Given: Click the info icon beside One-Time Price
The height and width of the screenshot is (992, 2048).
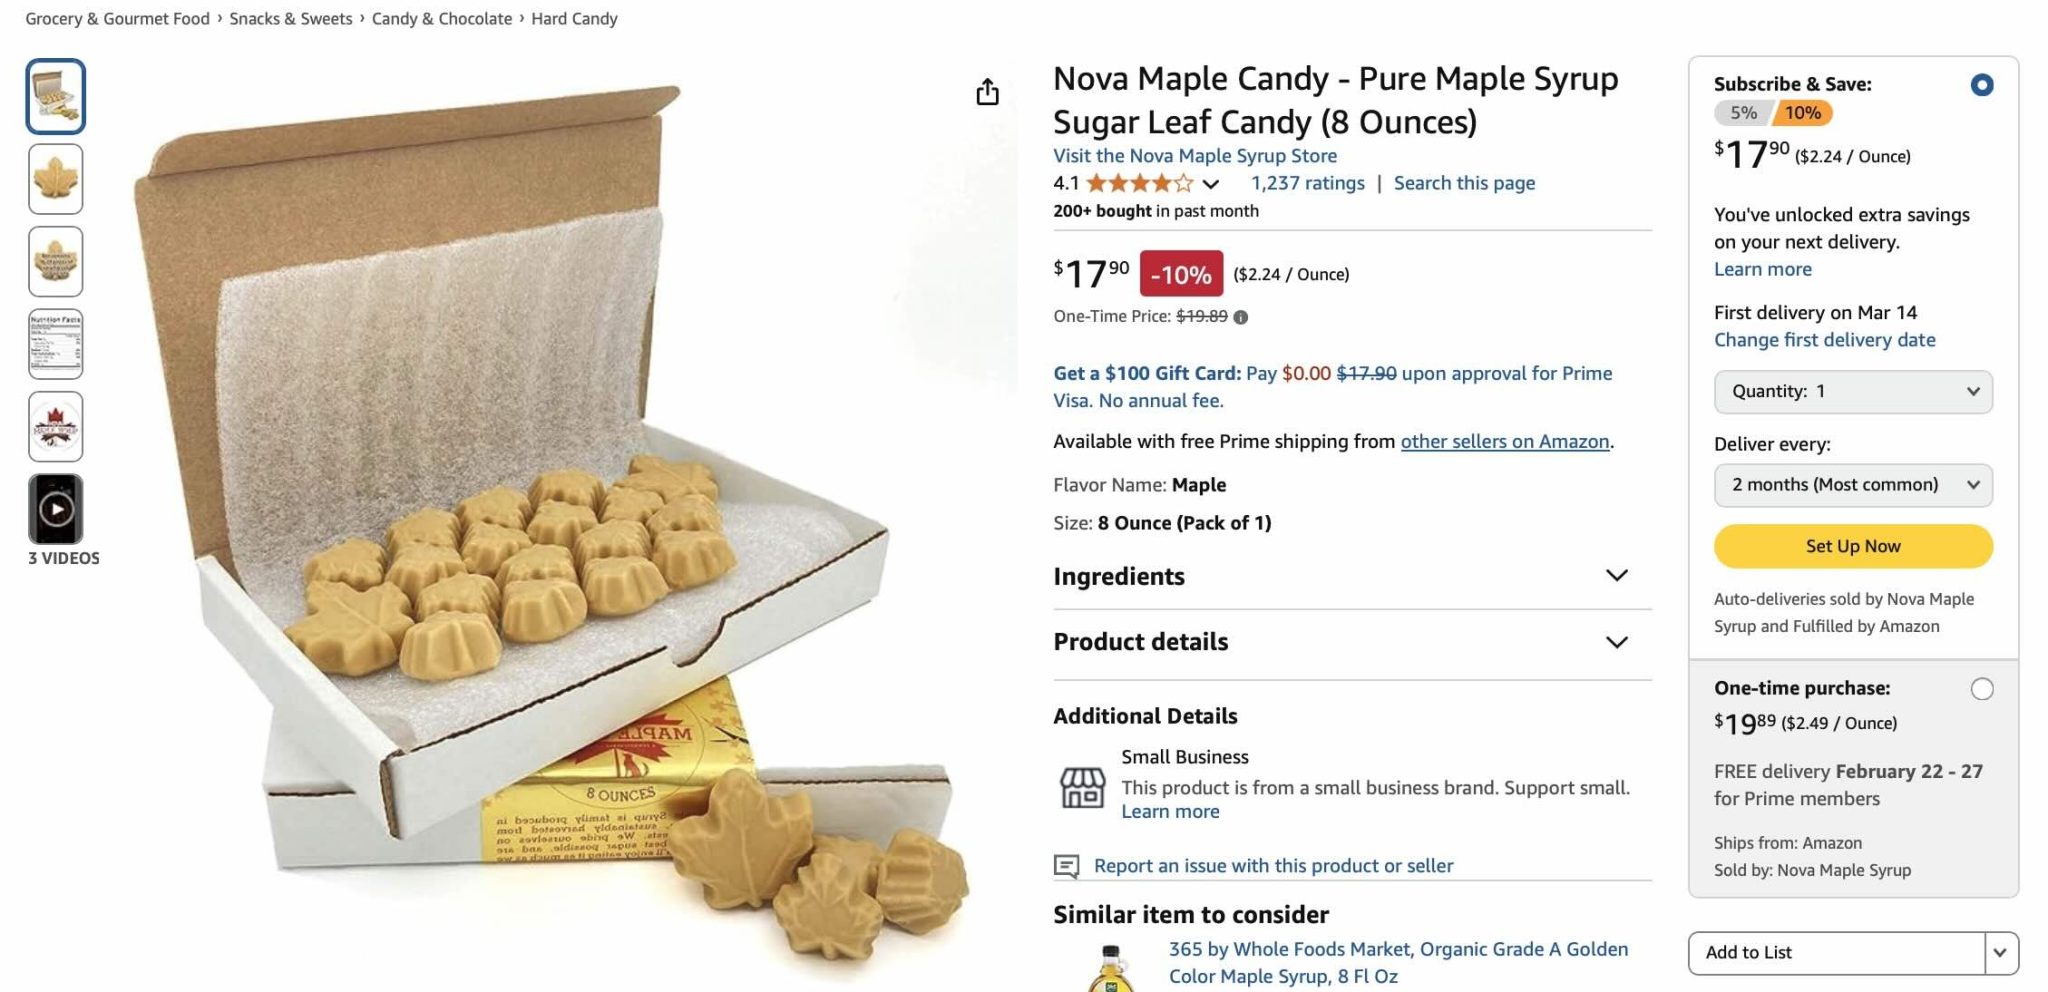Looking at the screenshot, I should (x=1241, y=317).
